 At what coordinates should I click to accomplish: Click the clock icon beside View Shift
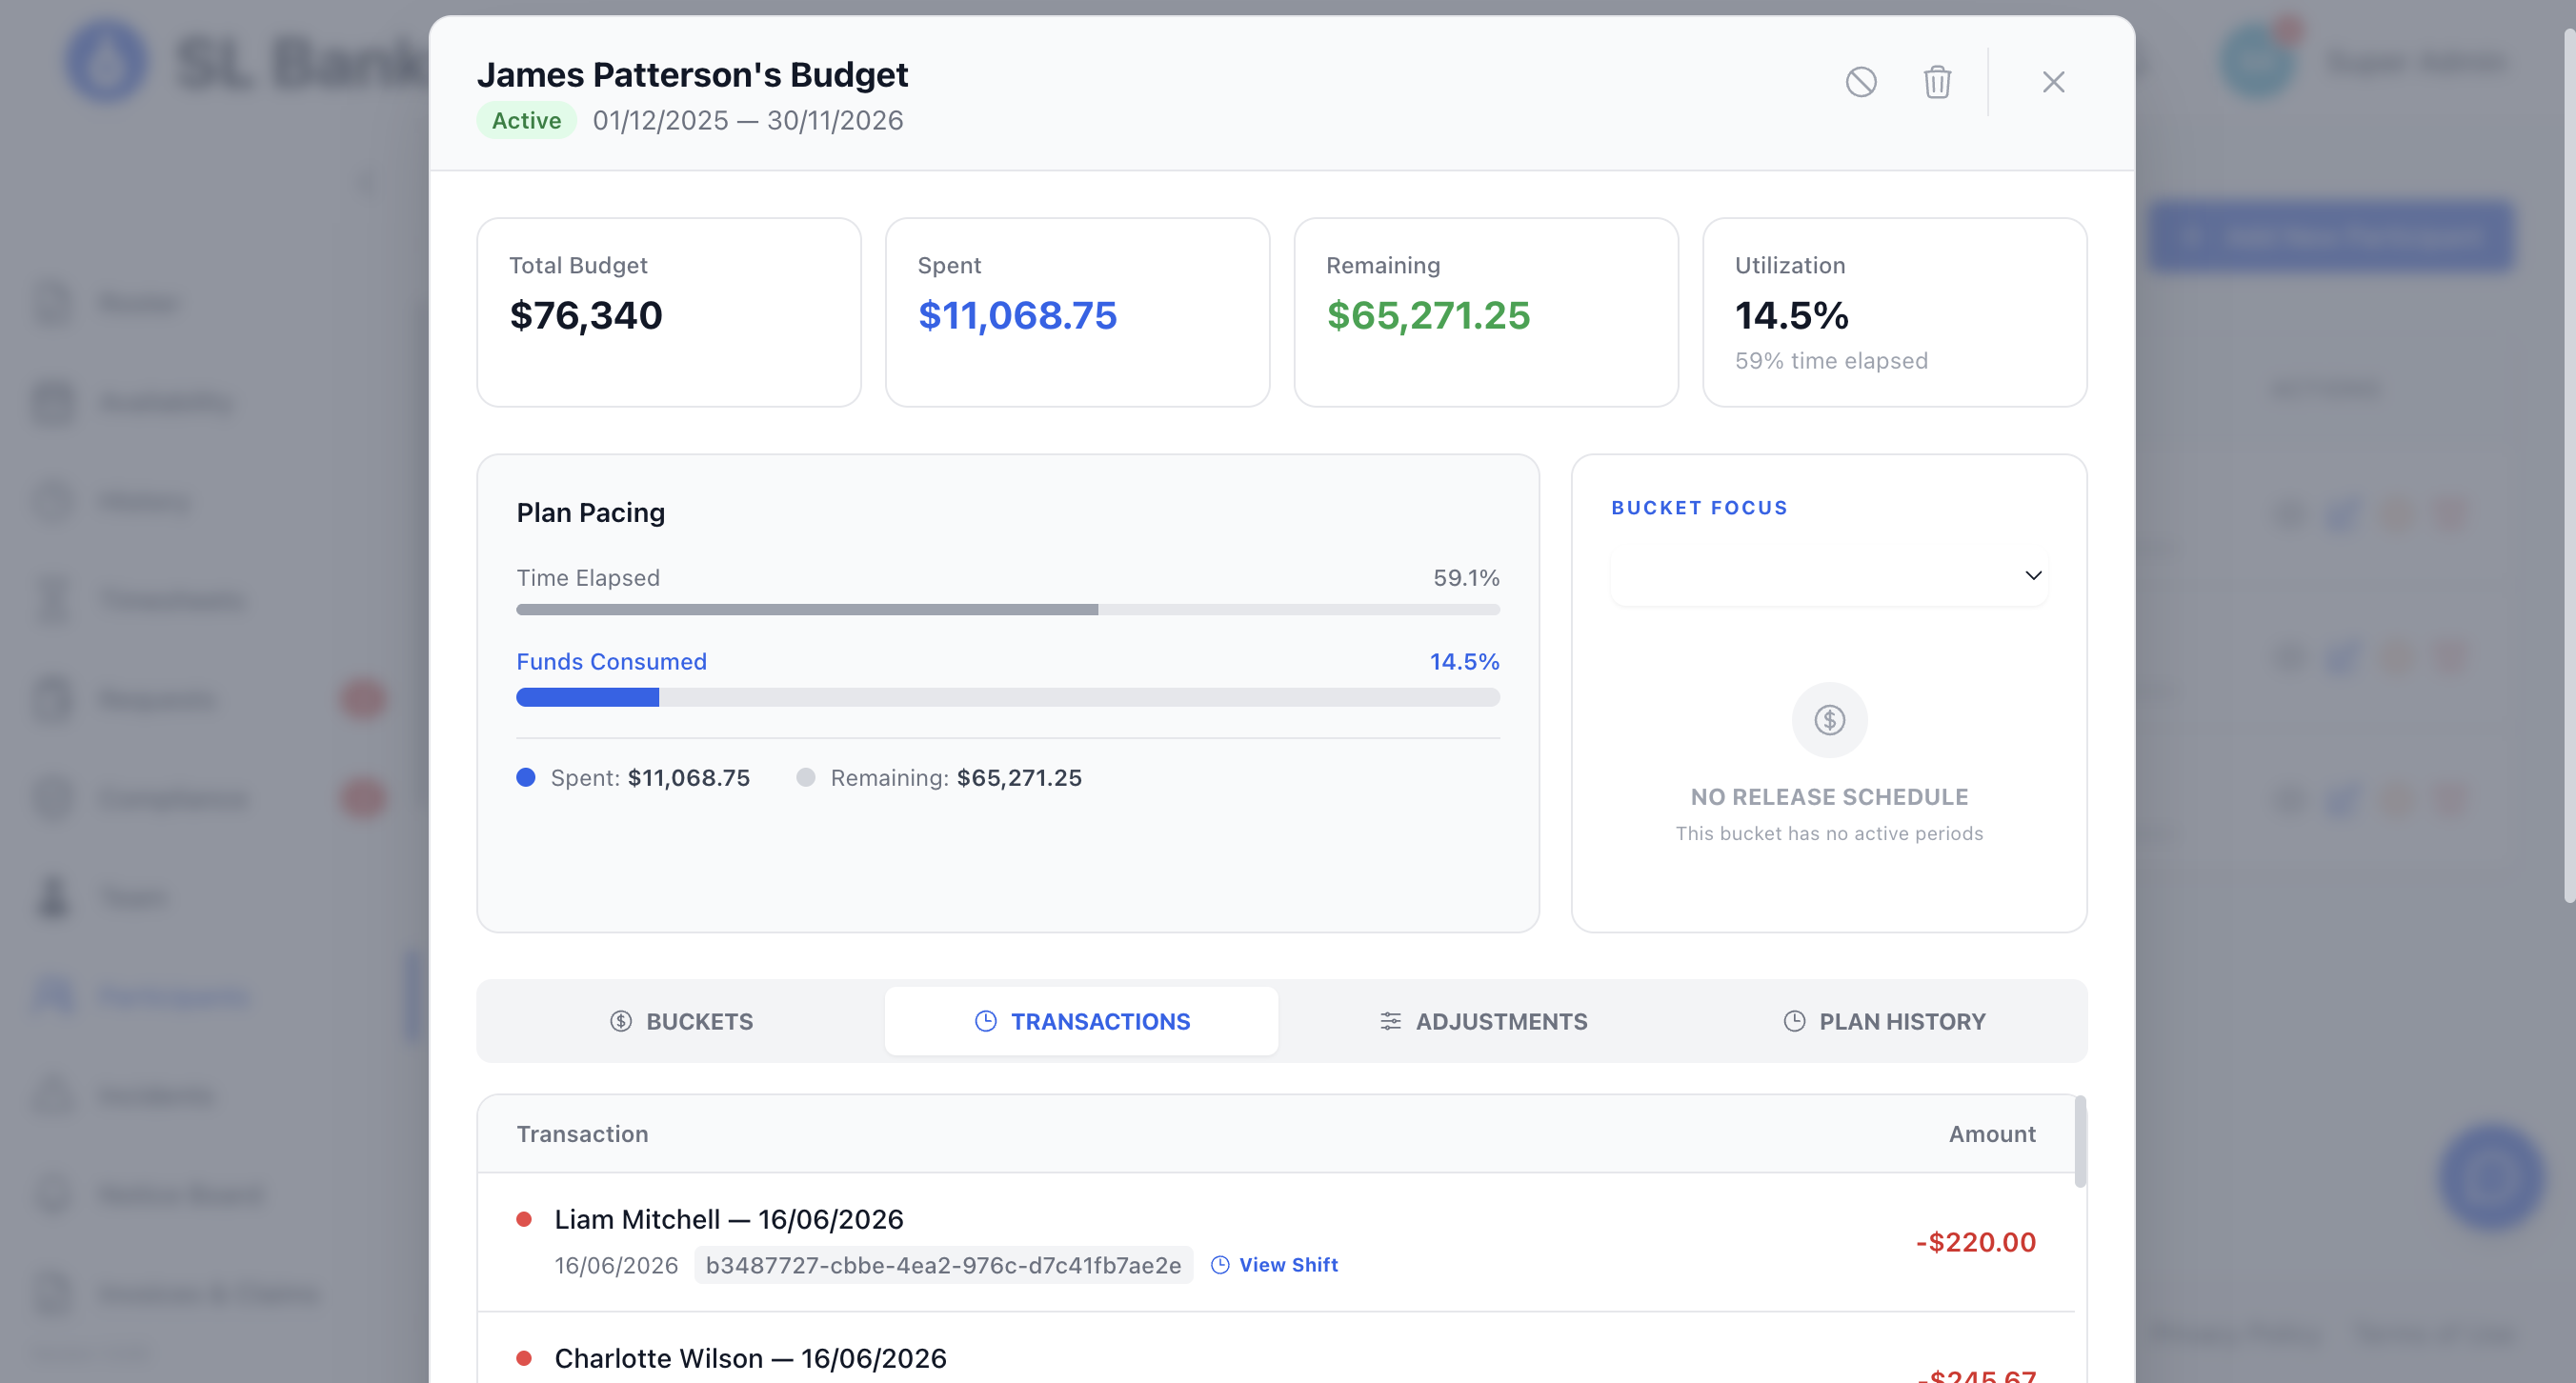pos(1220,1265)
